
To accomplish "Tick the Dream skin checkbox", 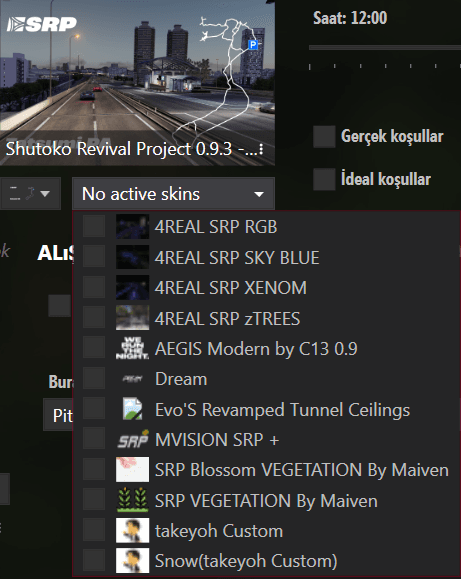I will click(94, 378).
